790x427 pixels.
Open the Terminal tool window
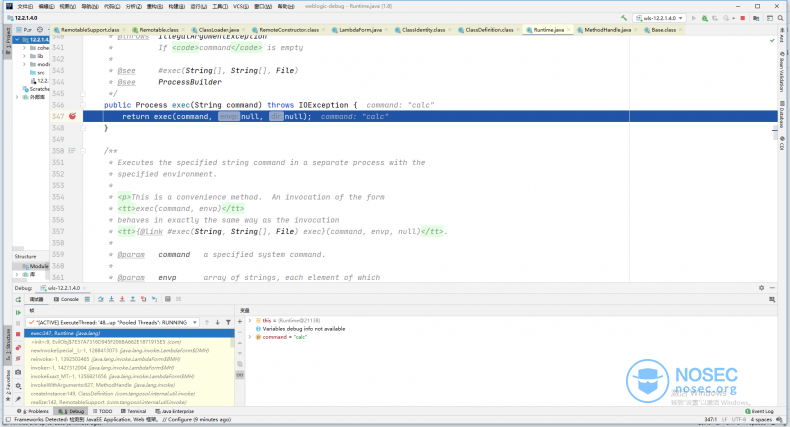pyautogui.click(x=133, y=411)
